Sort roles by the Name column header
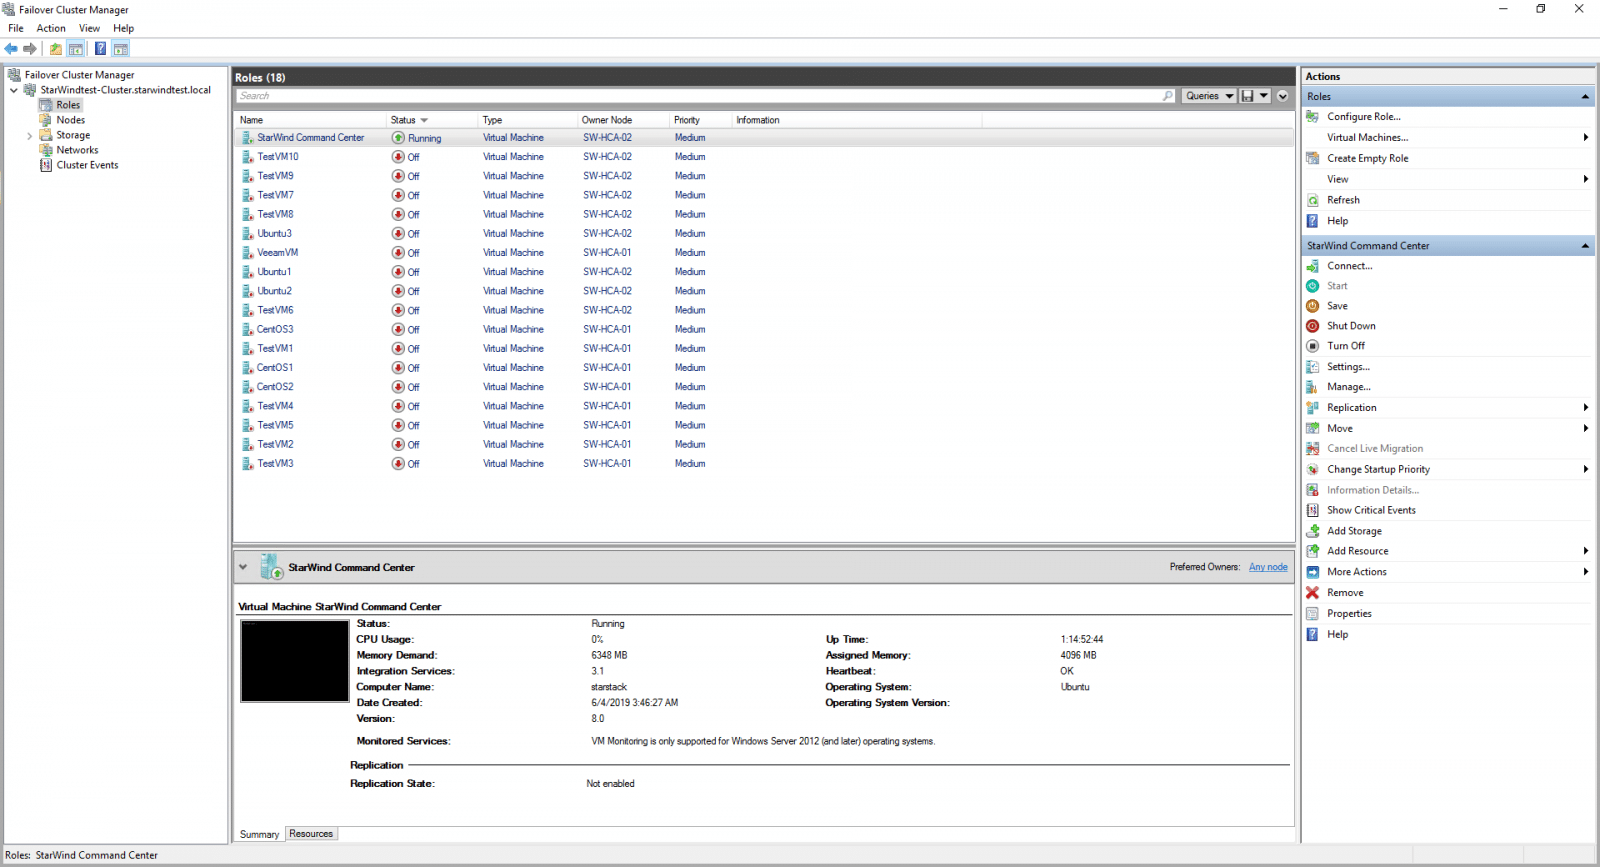This screenshot has height=867, width=1600. (311, 120)
